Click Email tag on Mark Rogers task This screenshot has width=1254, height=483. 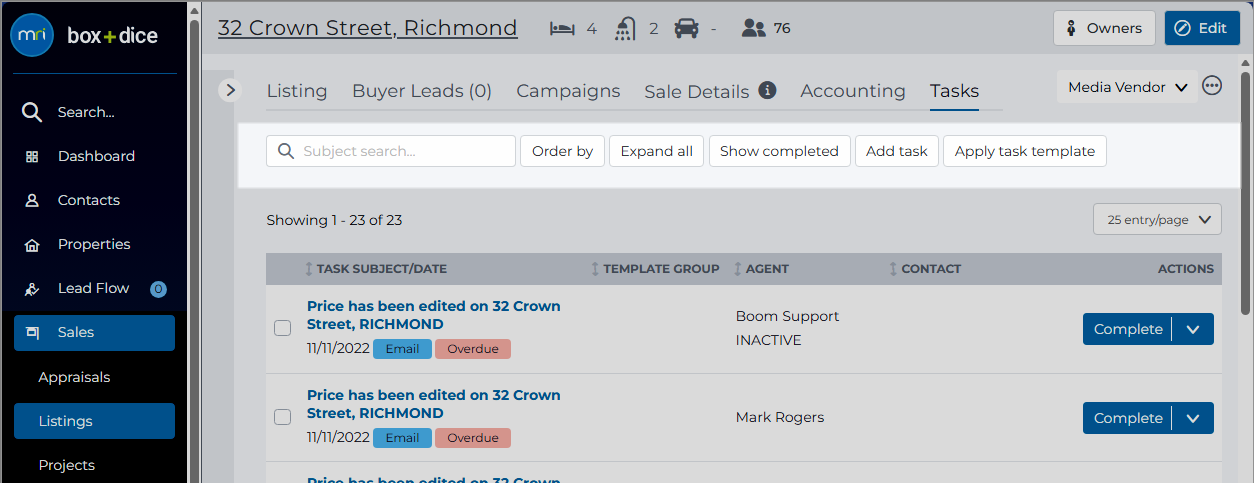(x=402, y=438)
